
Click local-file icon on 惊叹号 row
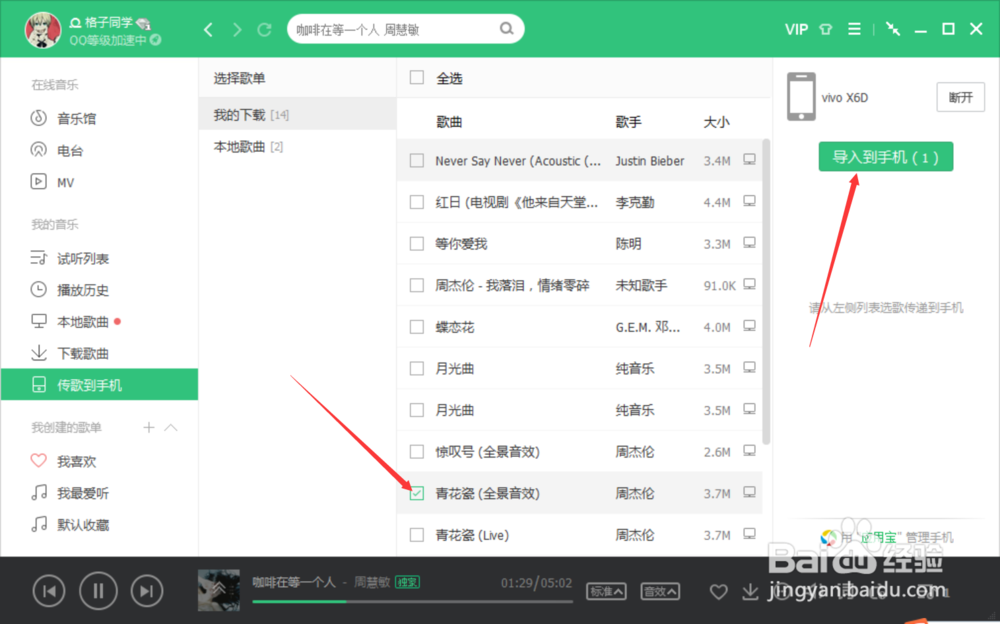click(749, 451)
